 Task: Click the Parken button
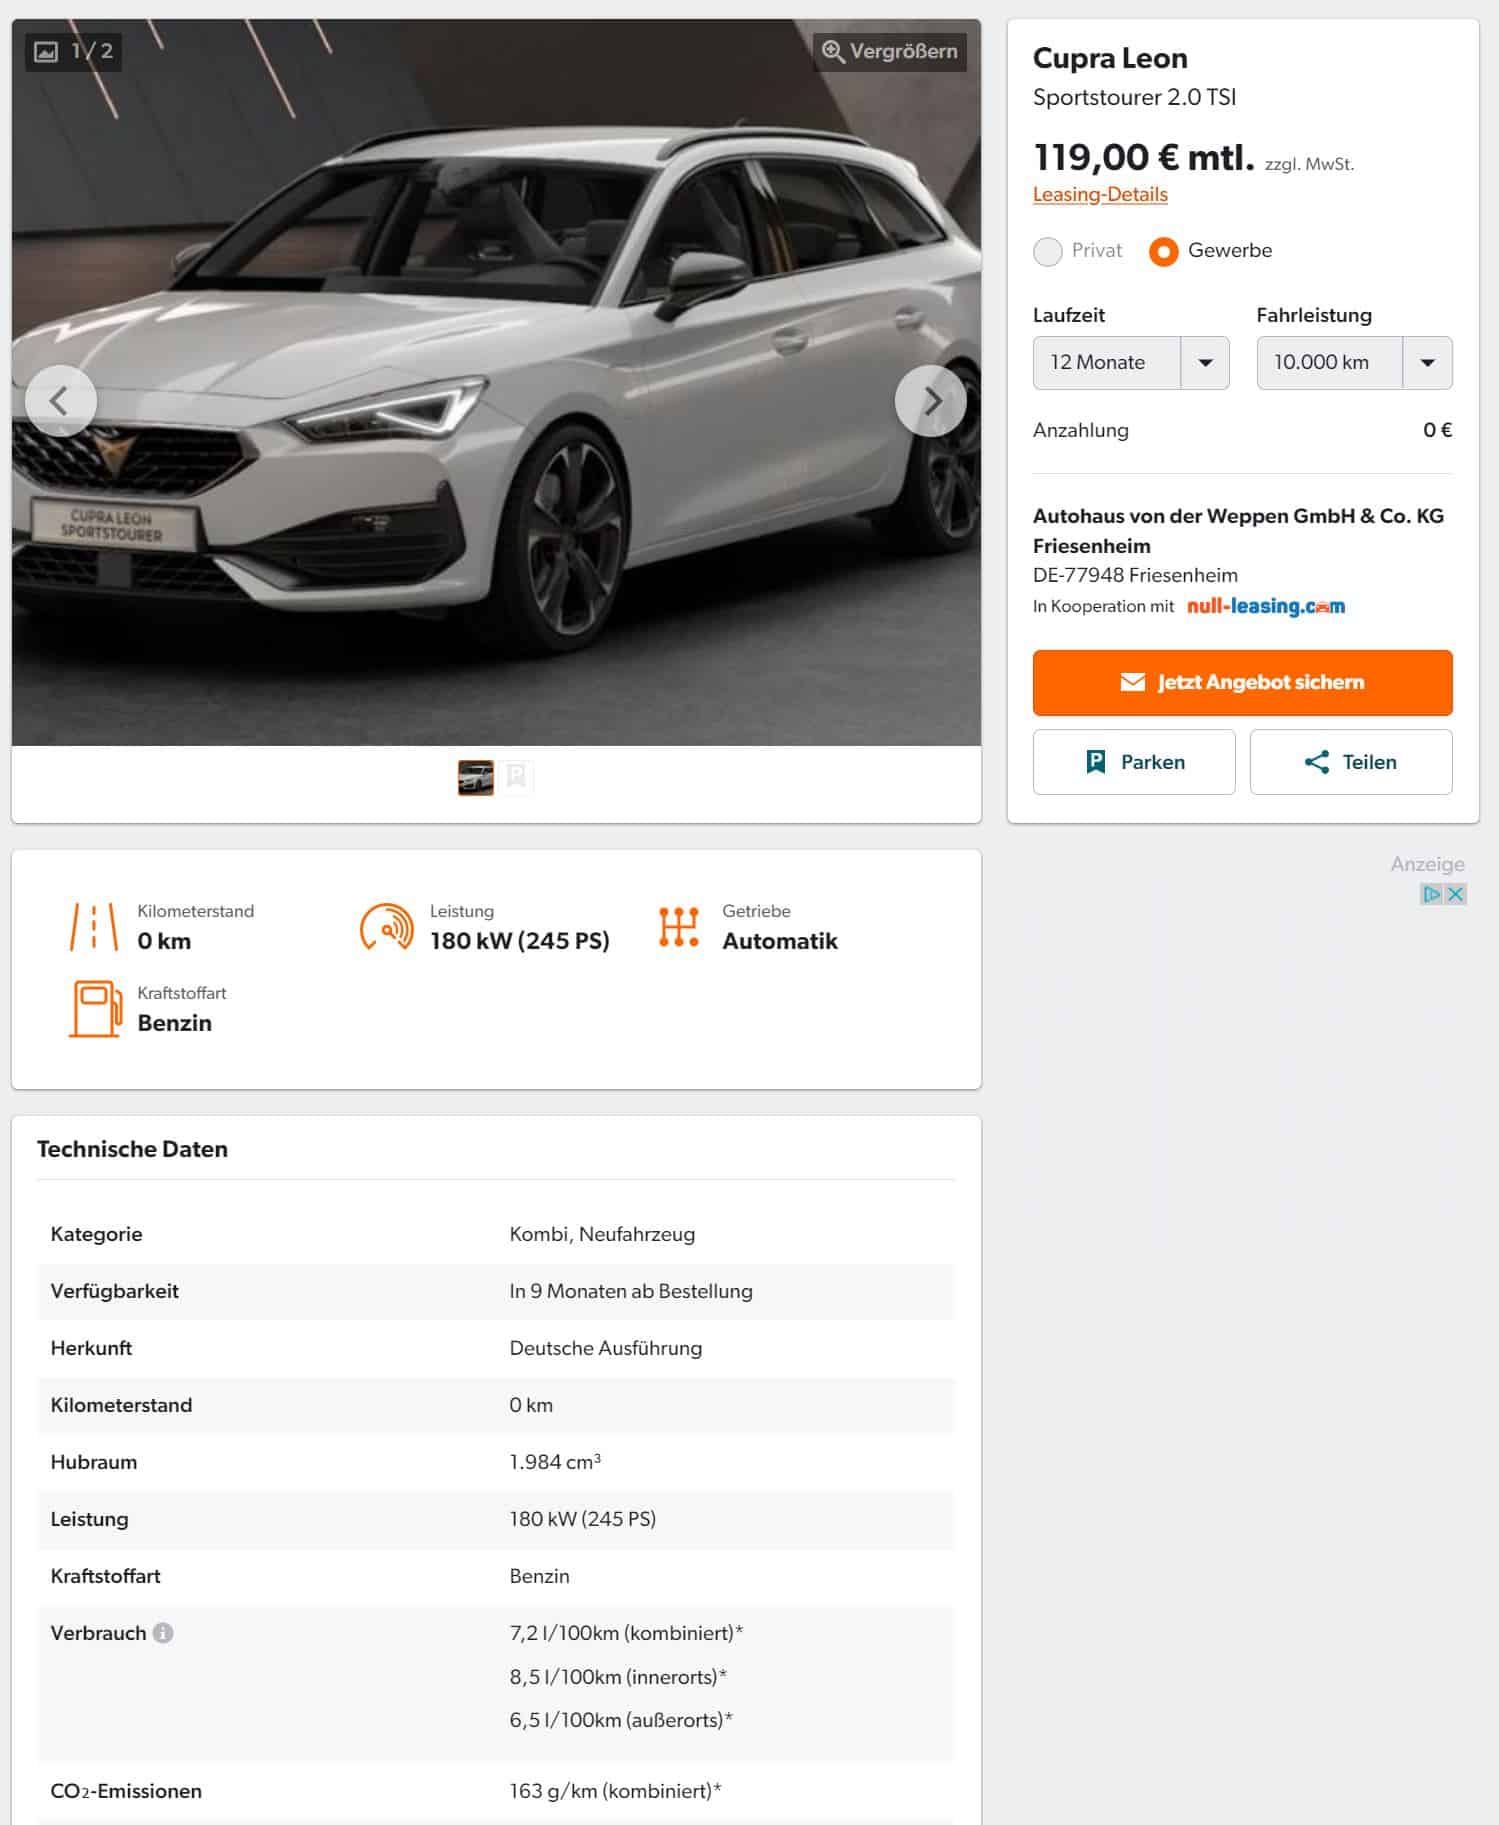coord(1134,762)
